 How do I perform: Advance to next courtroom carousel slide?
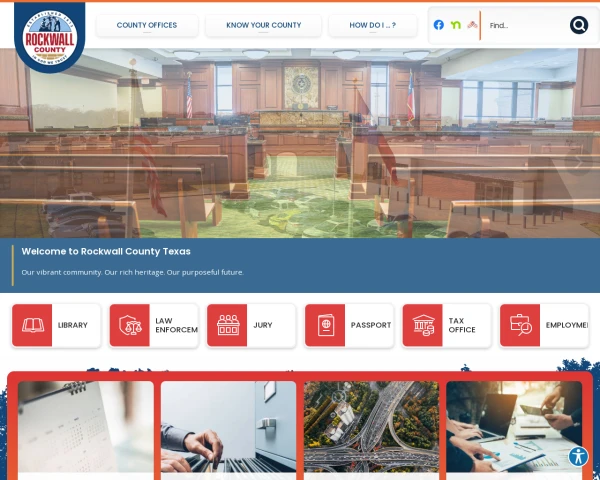578,162
